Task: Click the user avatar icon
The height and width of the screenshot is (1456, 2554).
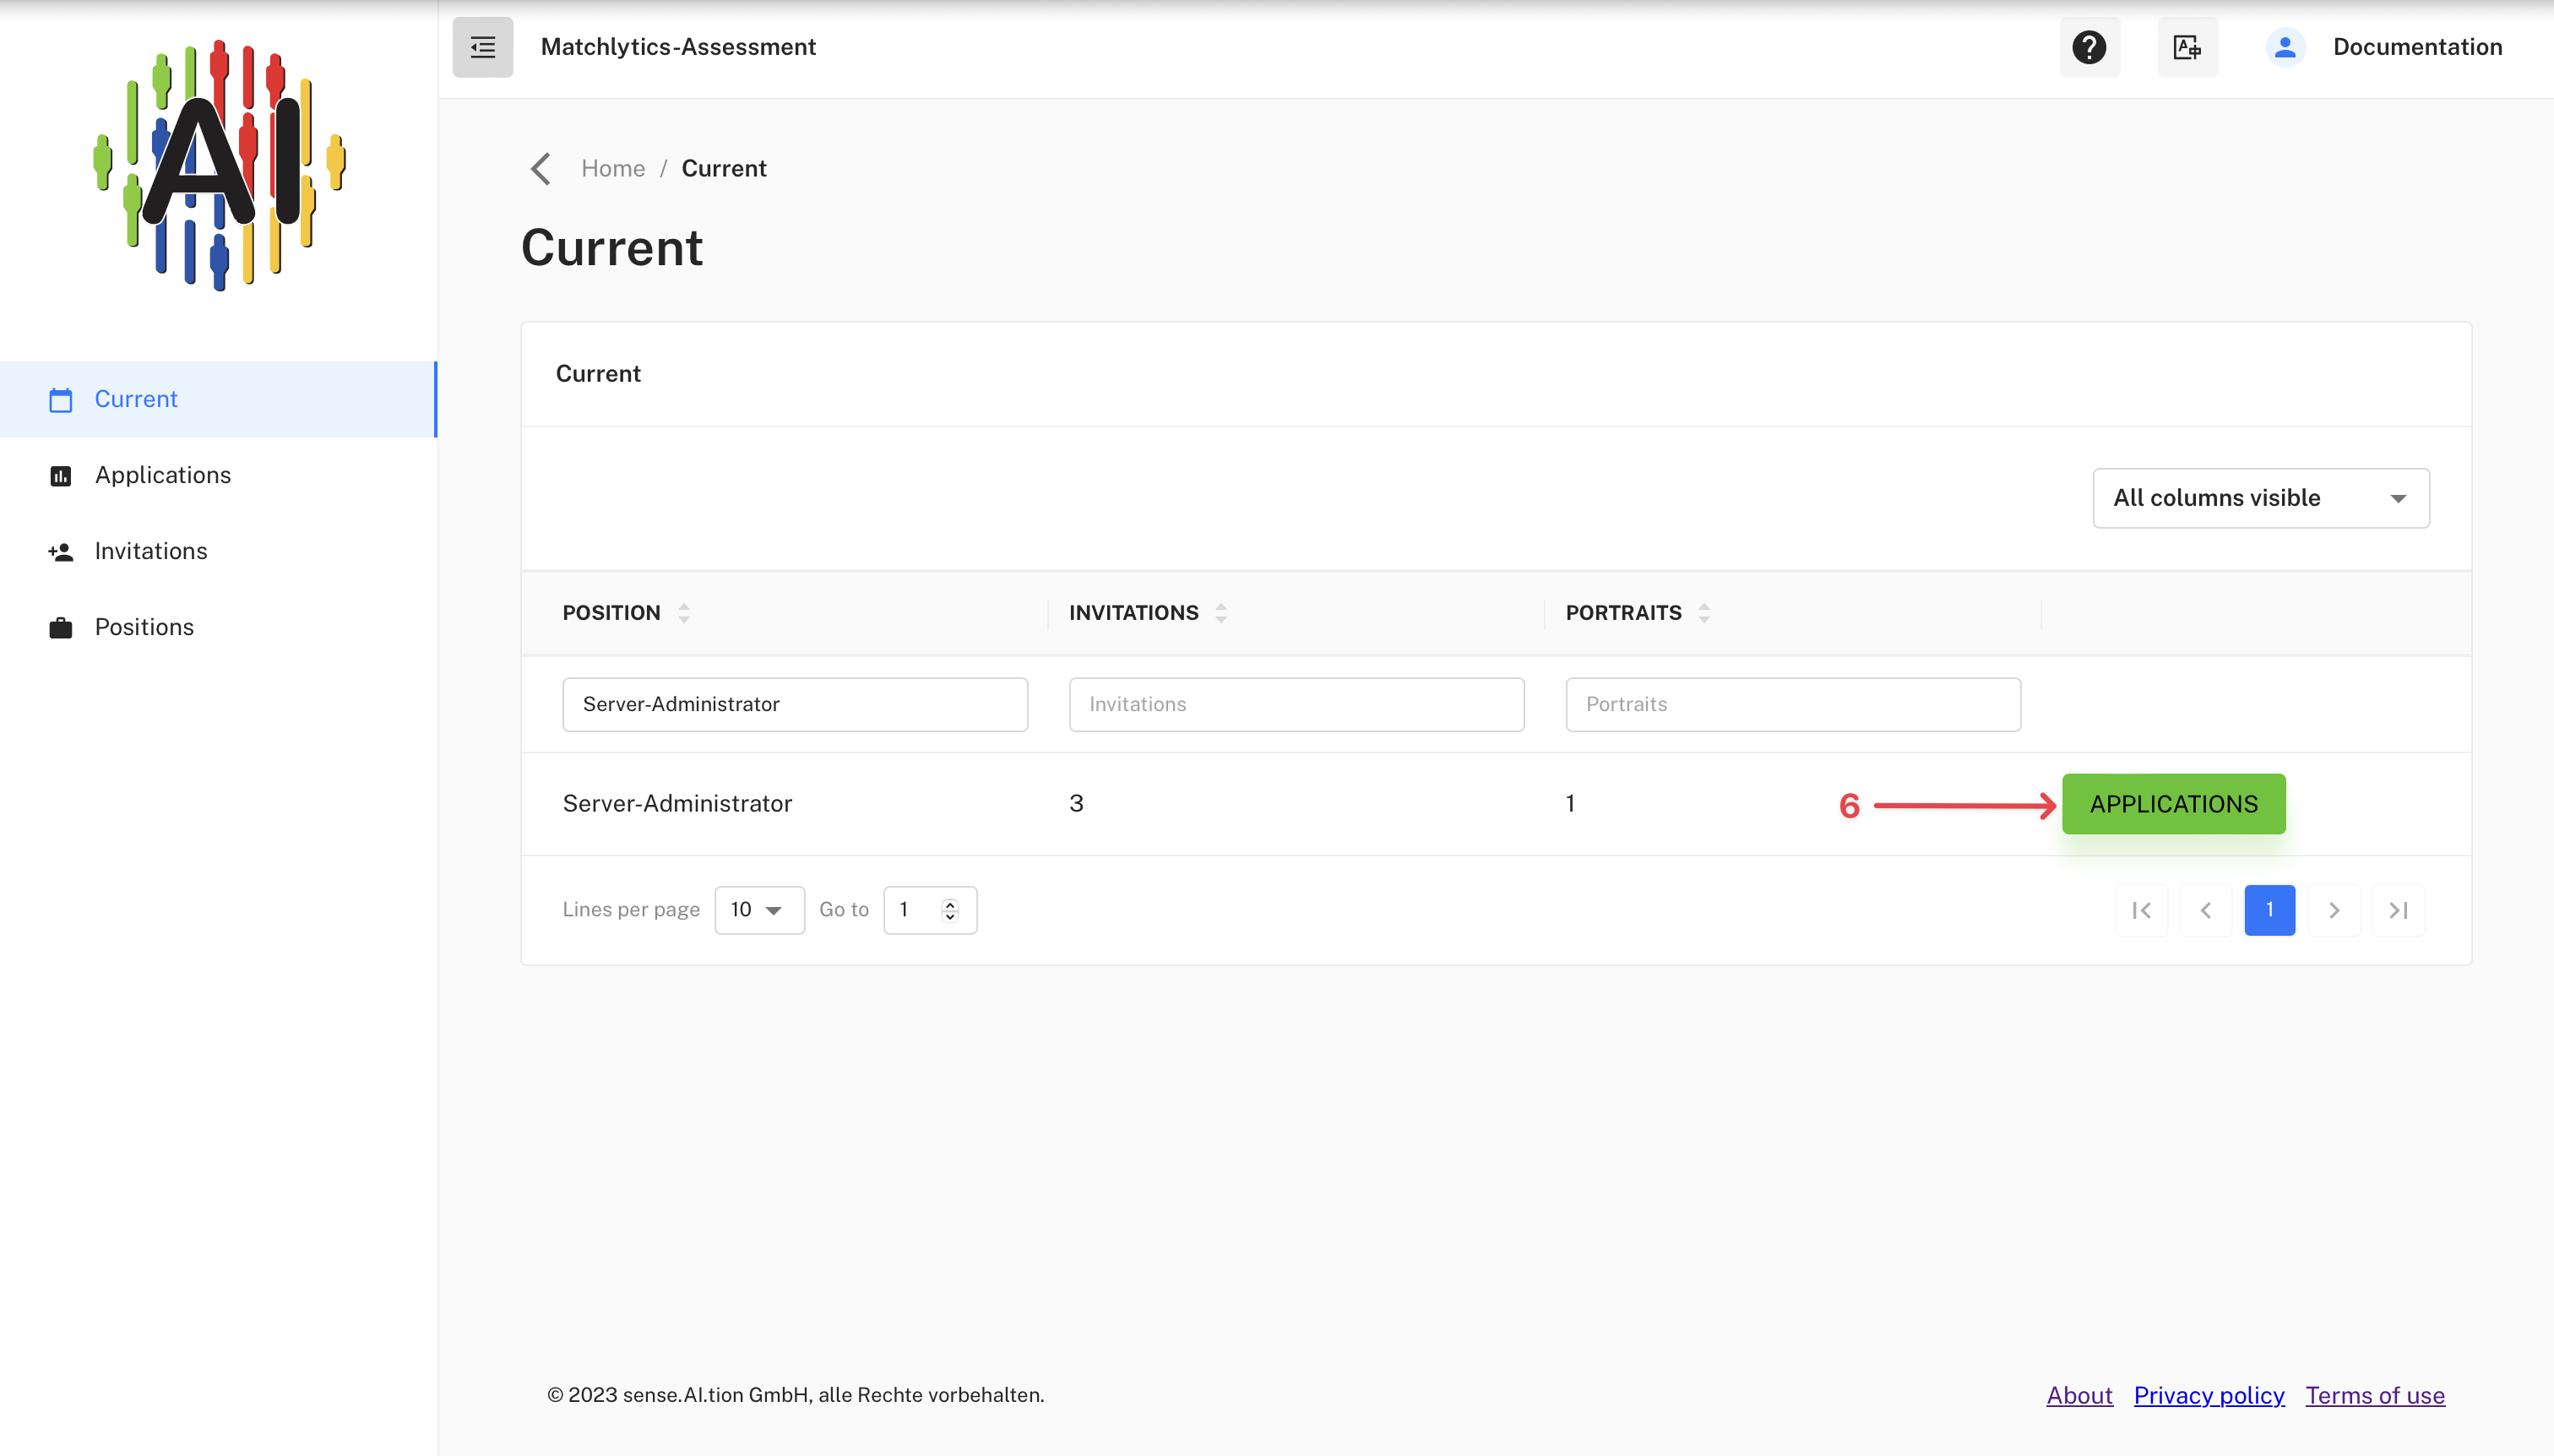Action: (2285, 47)
